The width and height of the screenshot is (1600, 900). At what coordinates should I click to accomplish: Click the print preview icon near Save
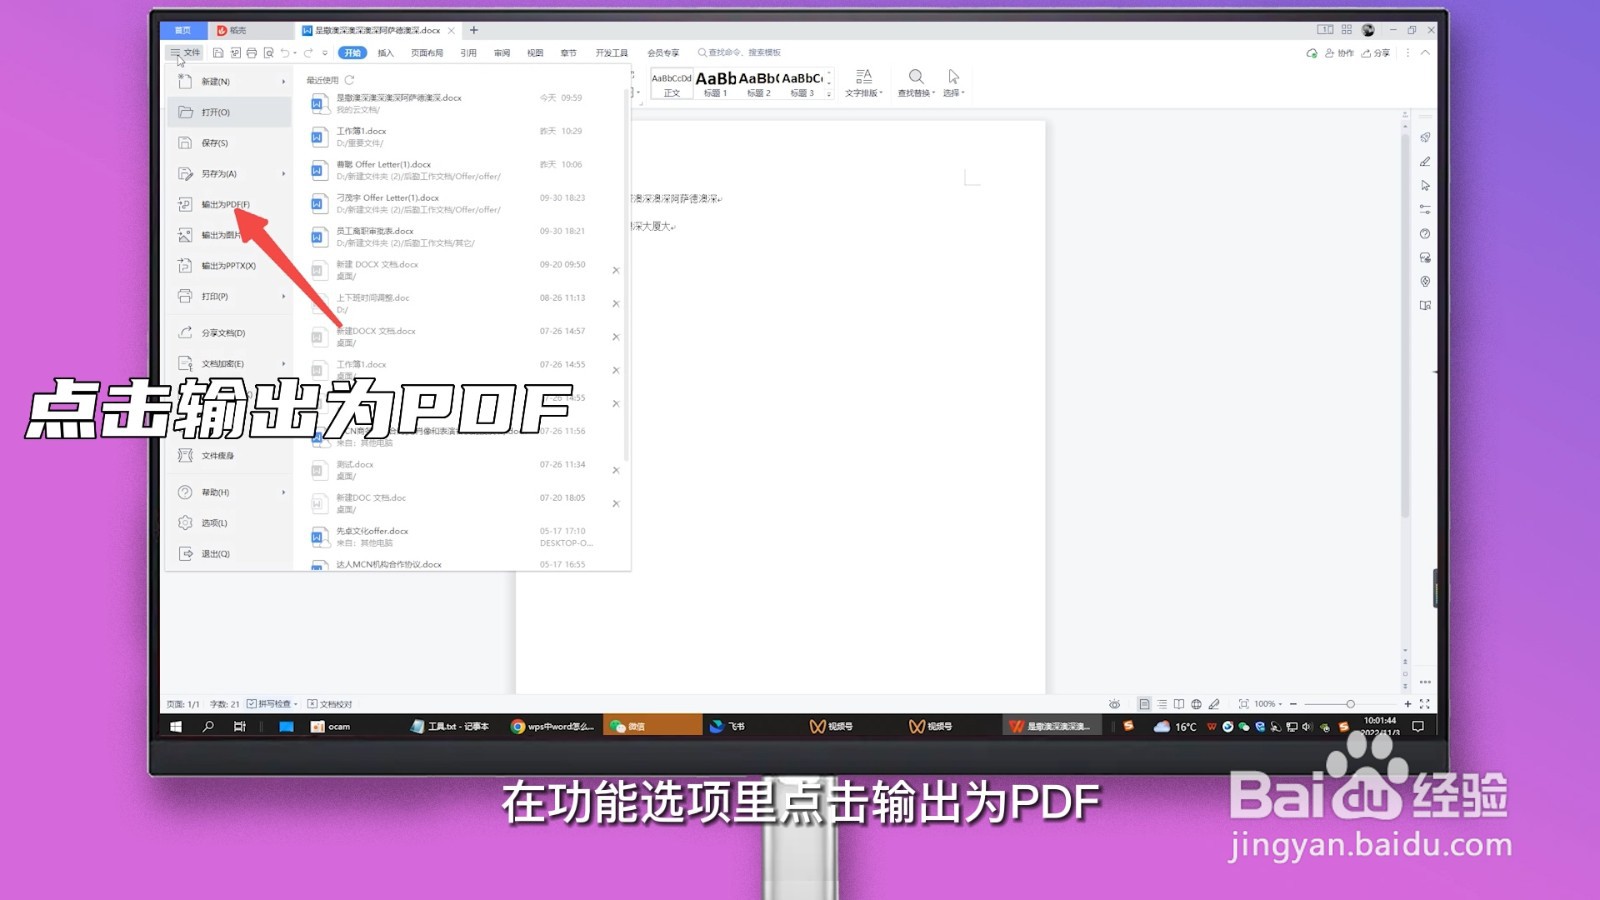click(x=268, y=53)
